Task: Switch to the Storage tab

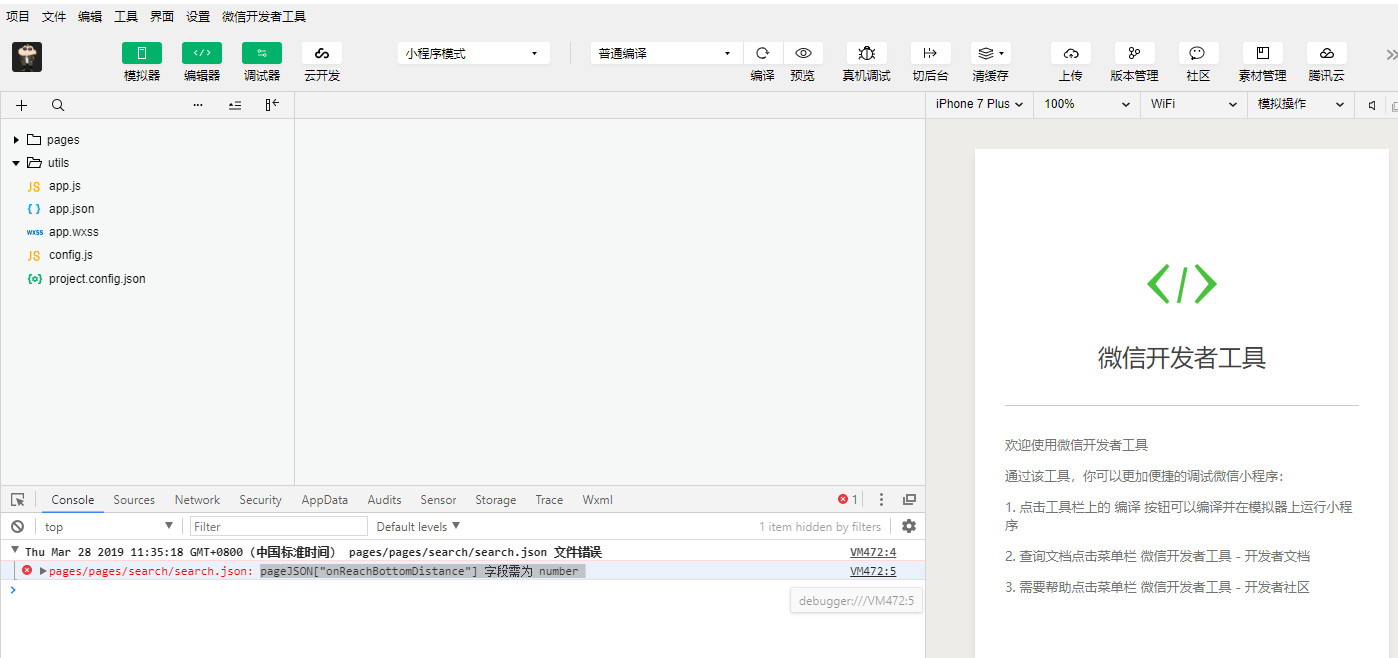Action: point(496,500)
